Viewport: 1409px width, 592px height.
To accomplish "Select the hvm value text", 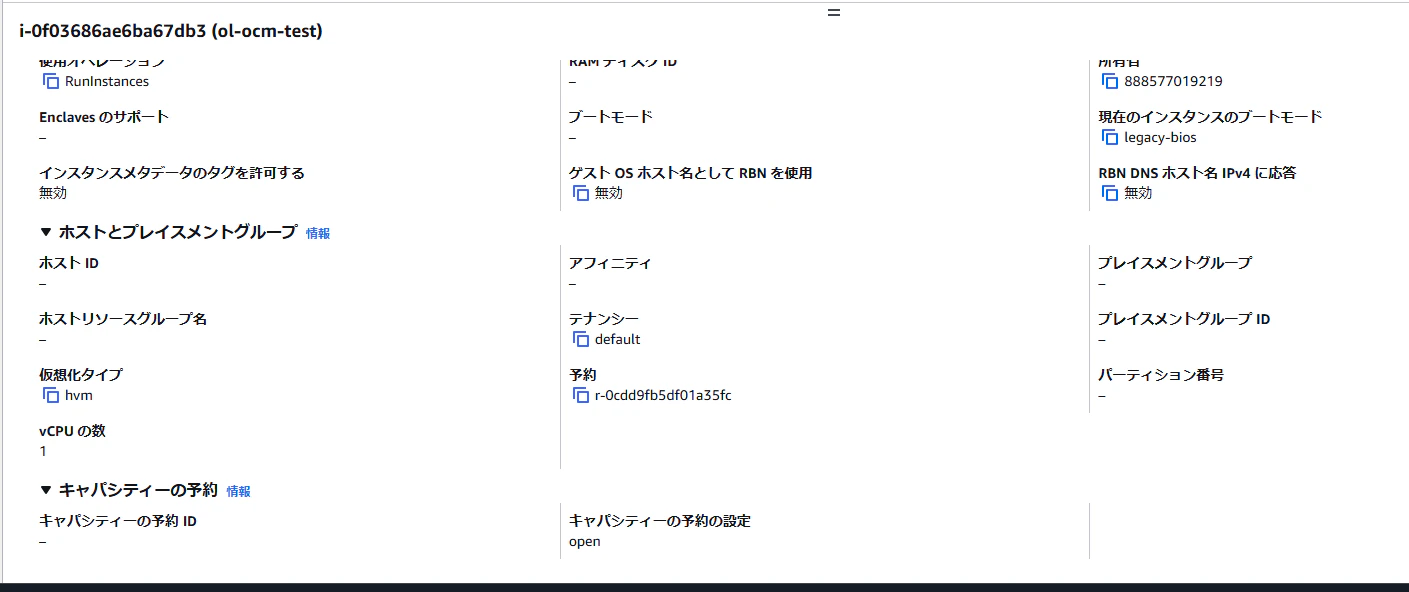I will coord(79,395).
